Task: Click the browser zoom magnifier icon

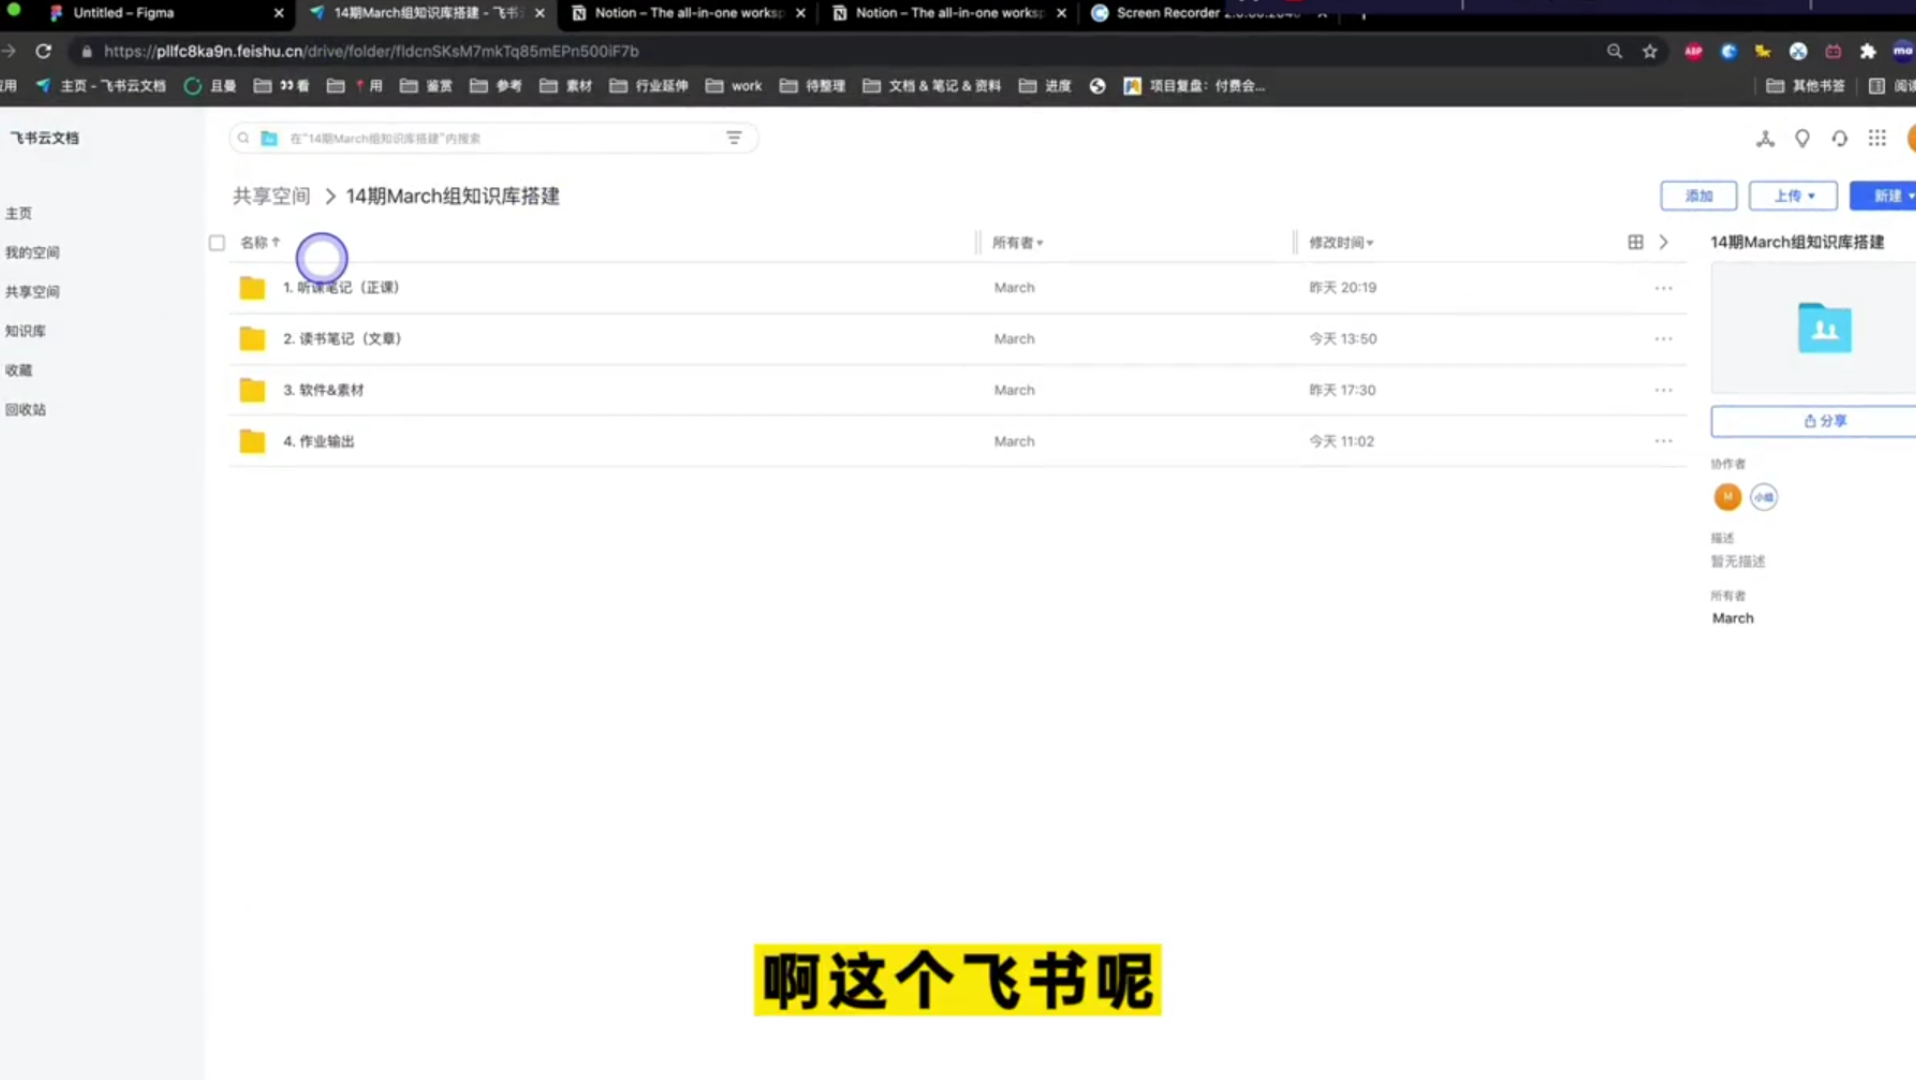Action: tap(1614, 51)
